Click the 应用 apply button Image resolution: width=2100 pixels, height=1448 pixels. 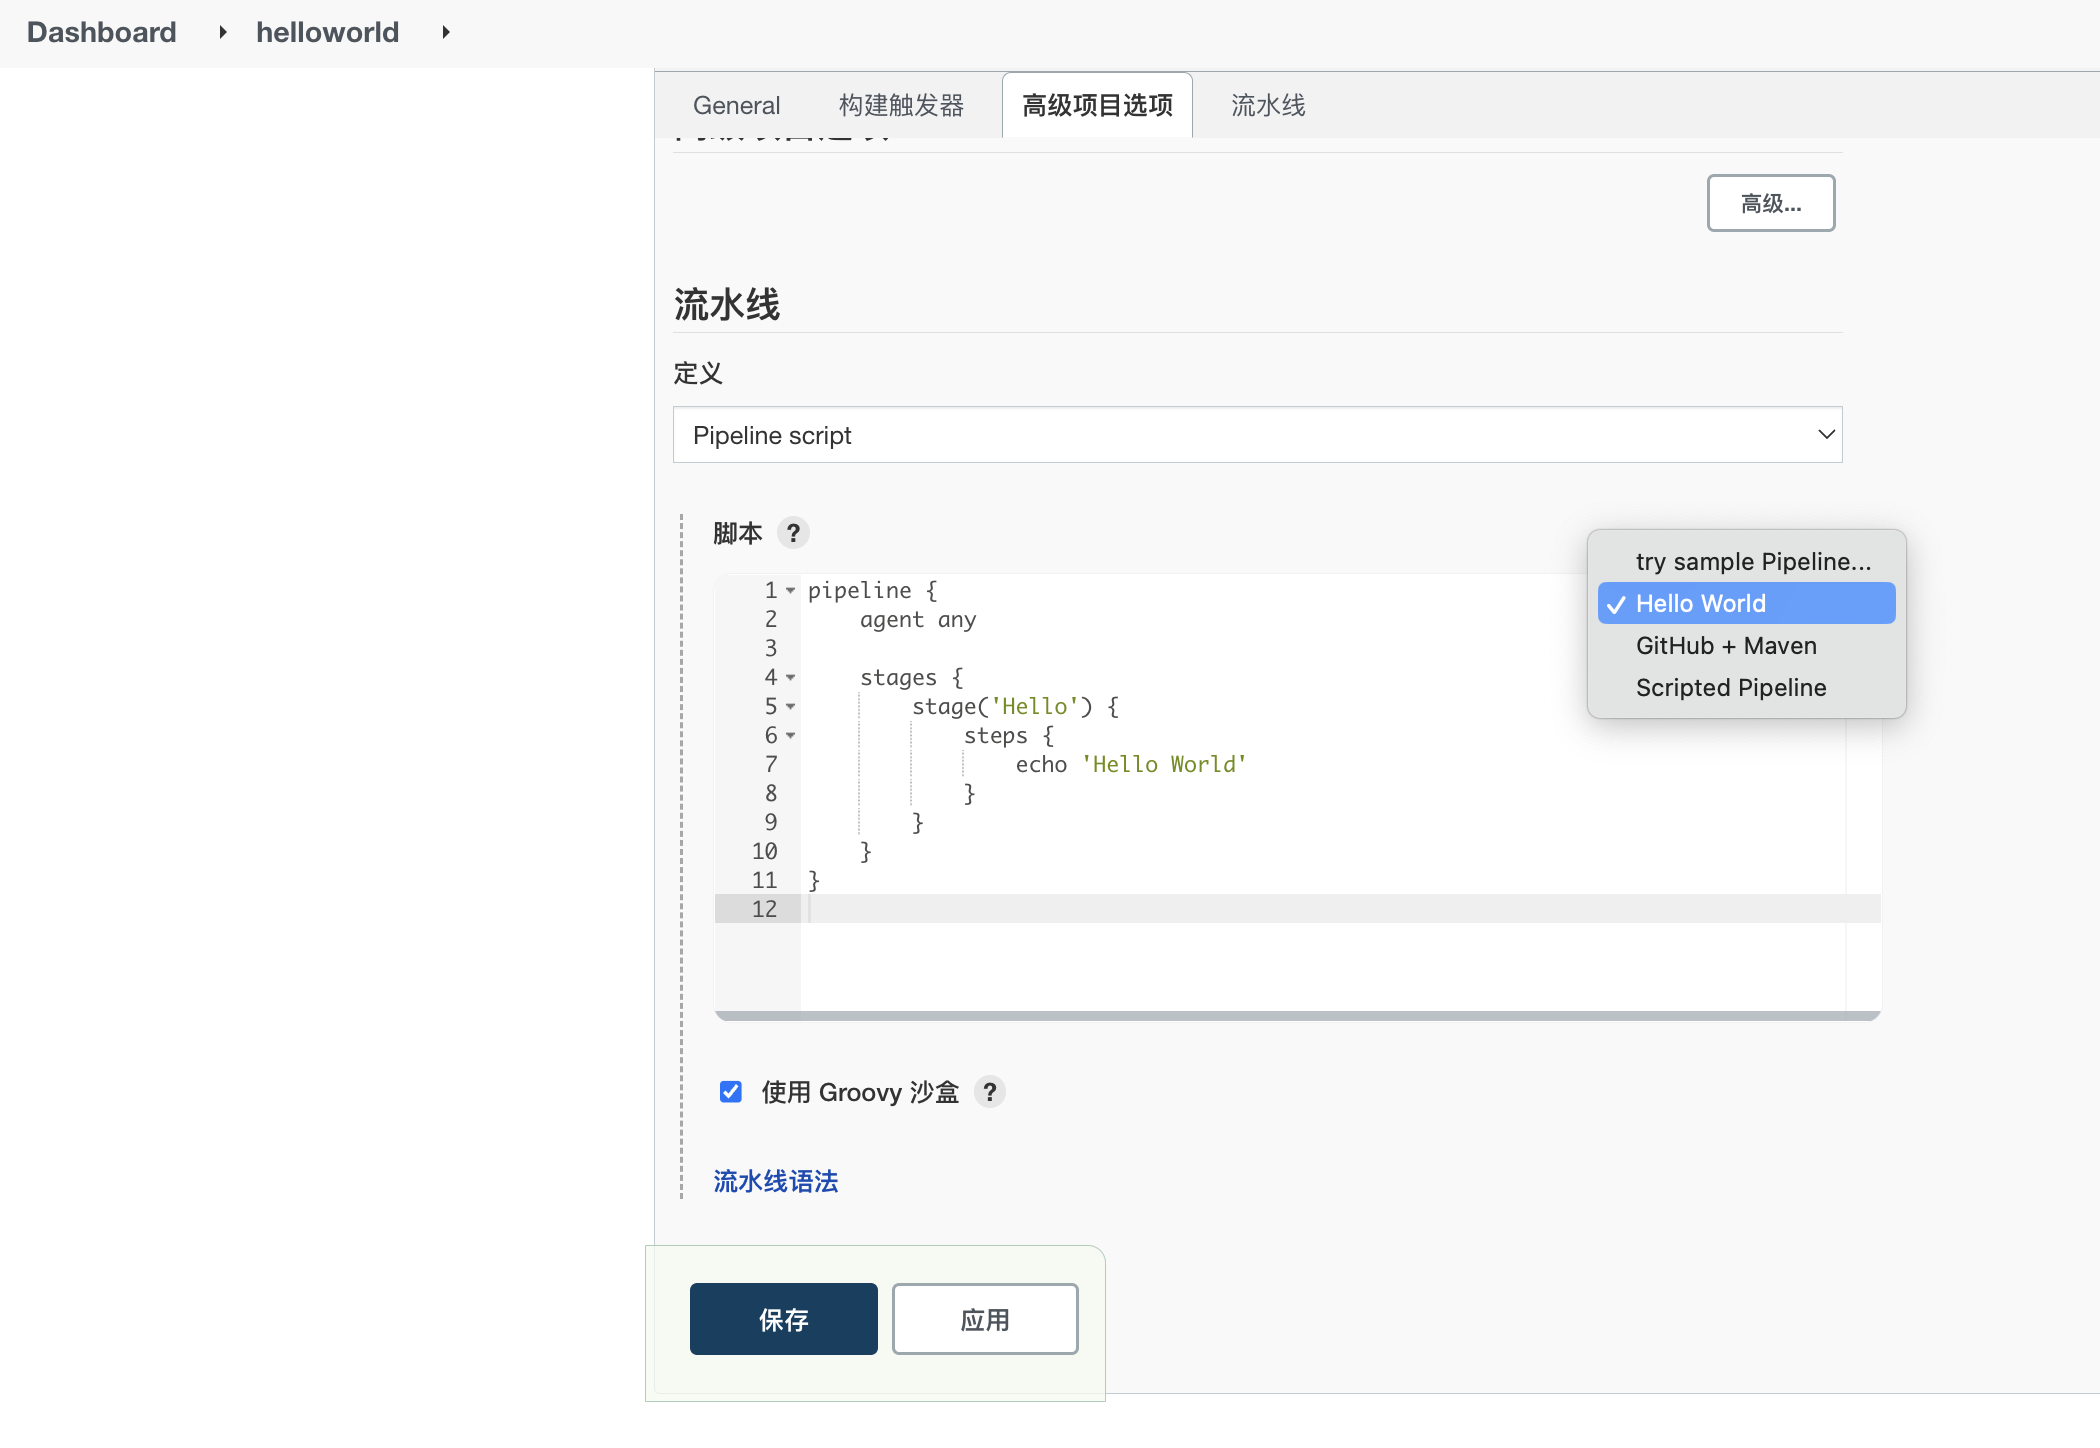click(x=985, y=1319)
